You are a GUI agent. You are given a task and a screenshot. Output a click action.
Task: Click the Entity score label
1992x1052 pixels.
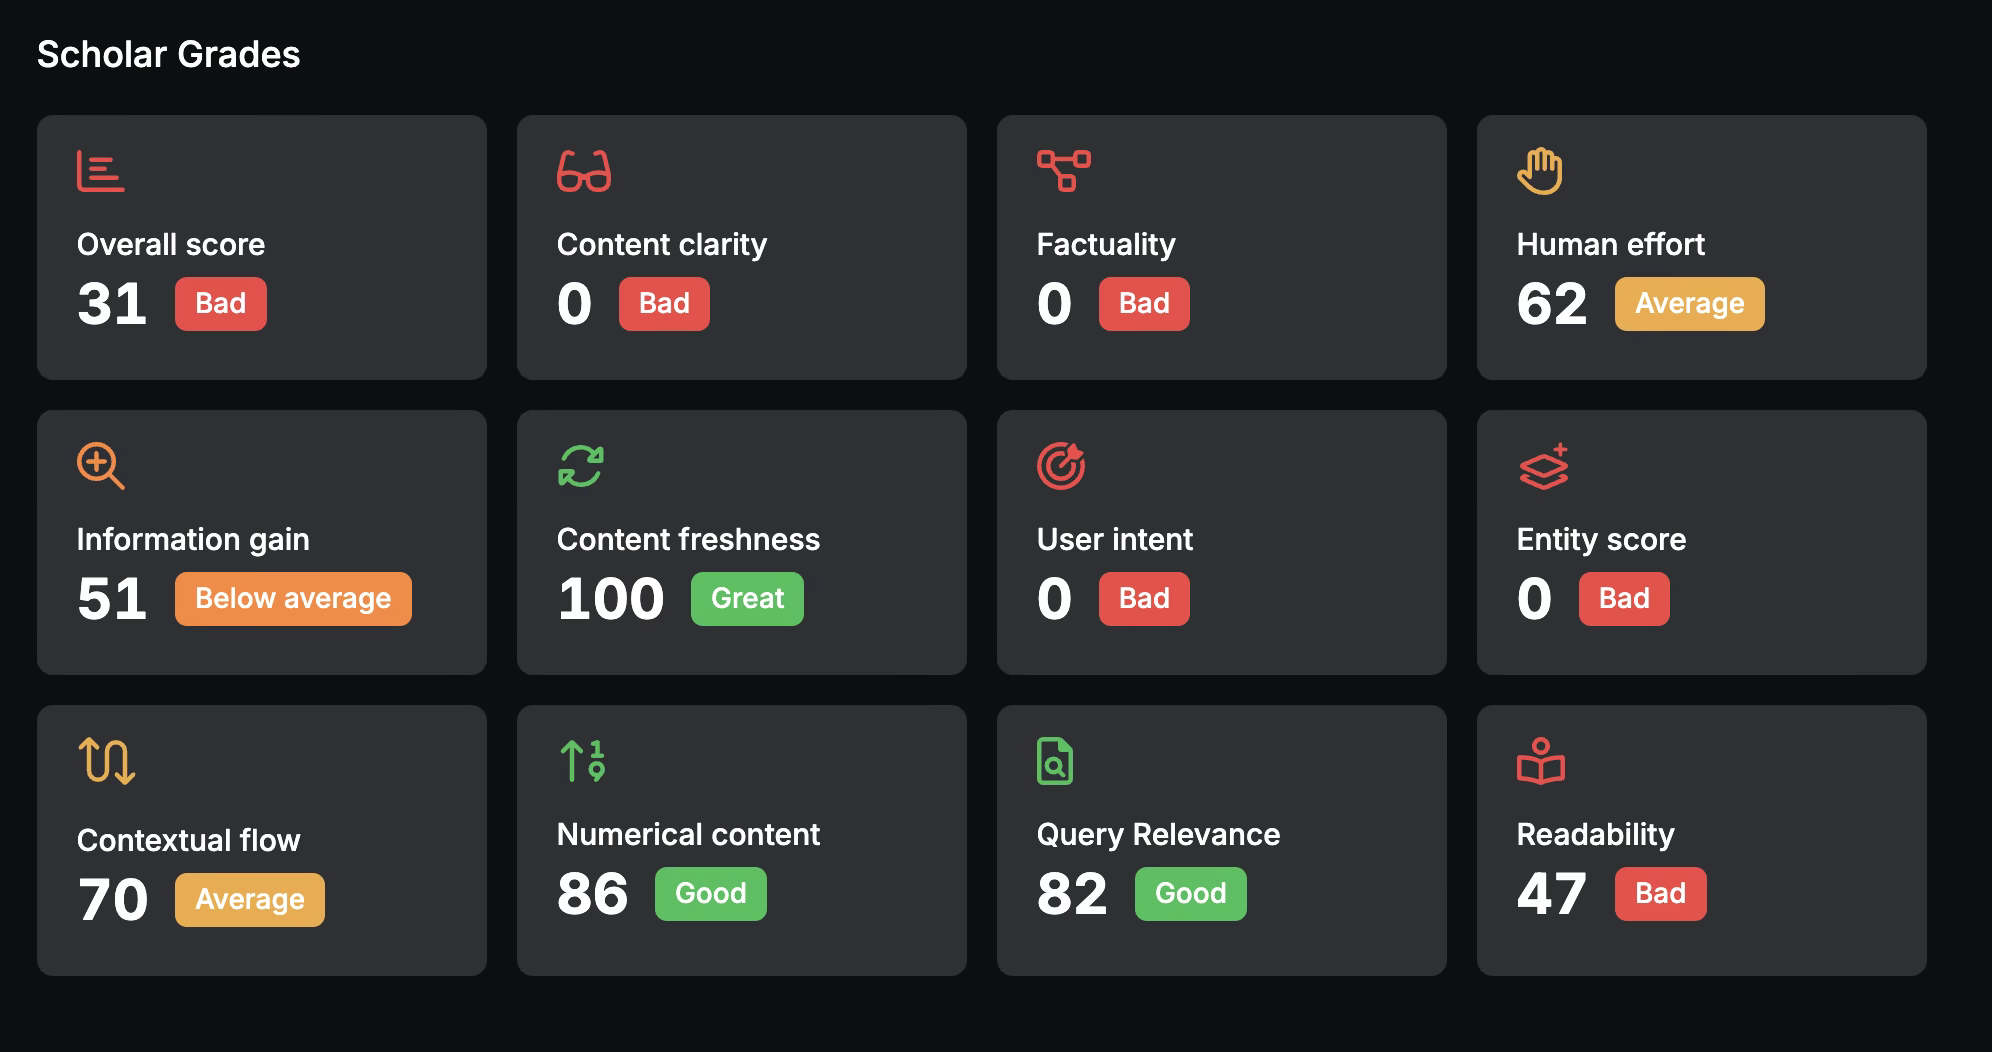(1602, 540)
